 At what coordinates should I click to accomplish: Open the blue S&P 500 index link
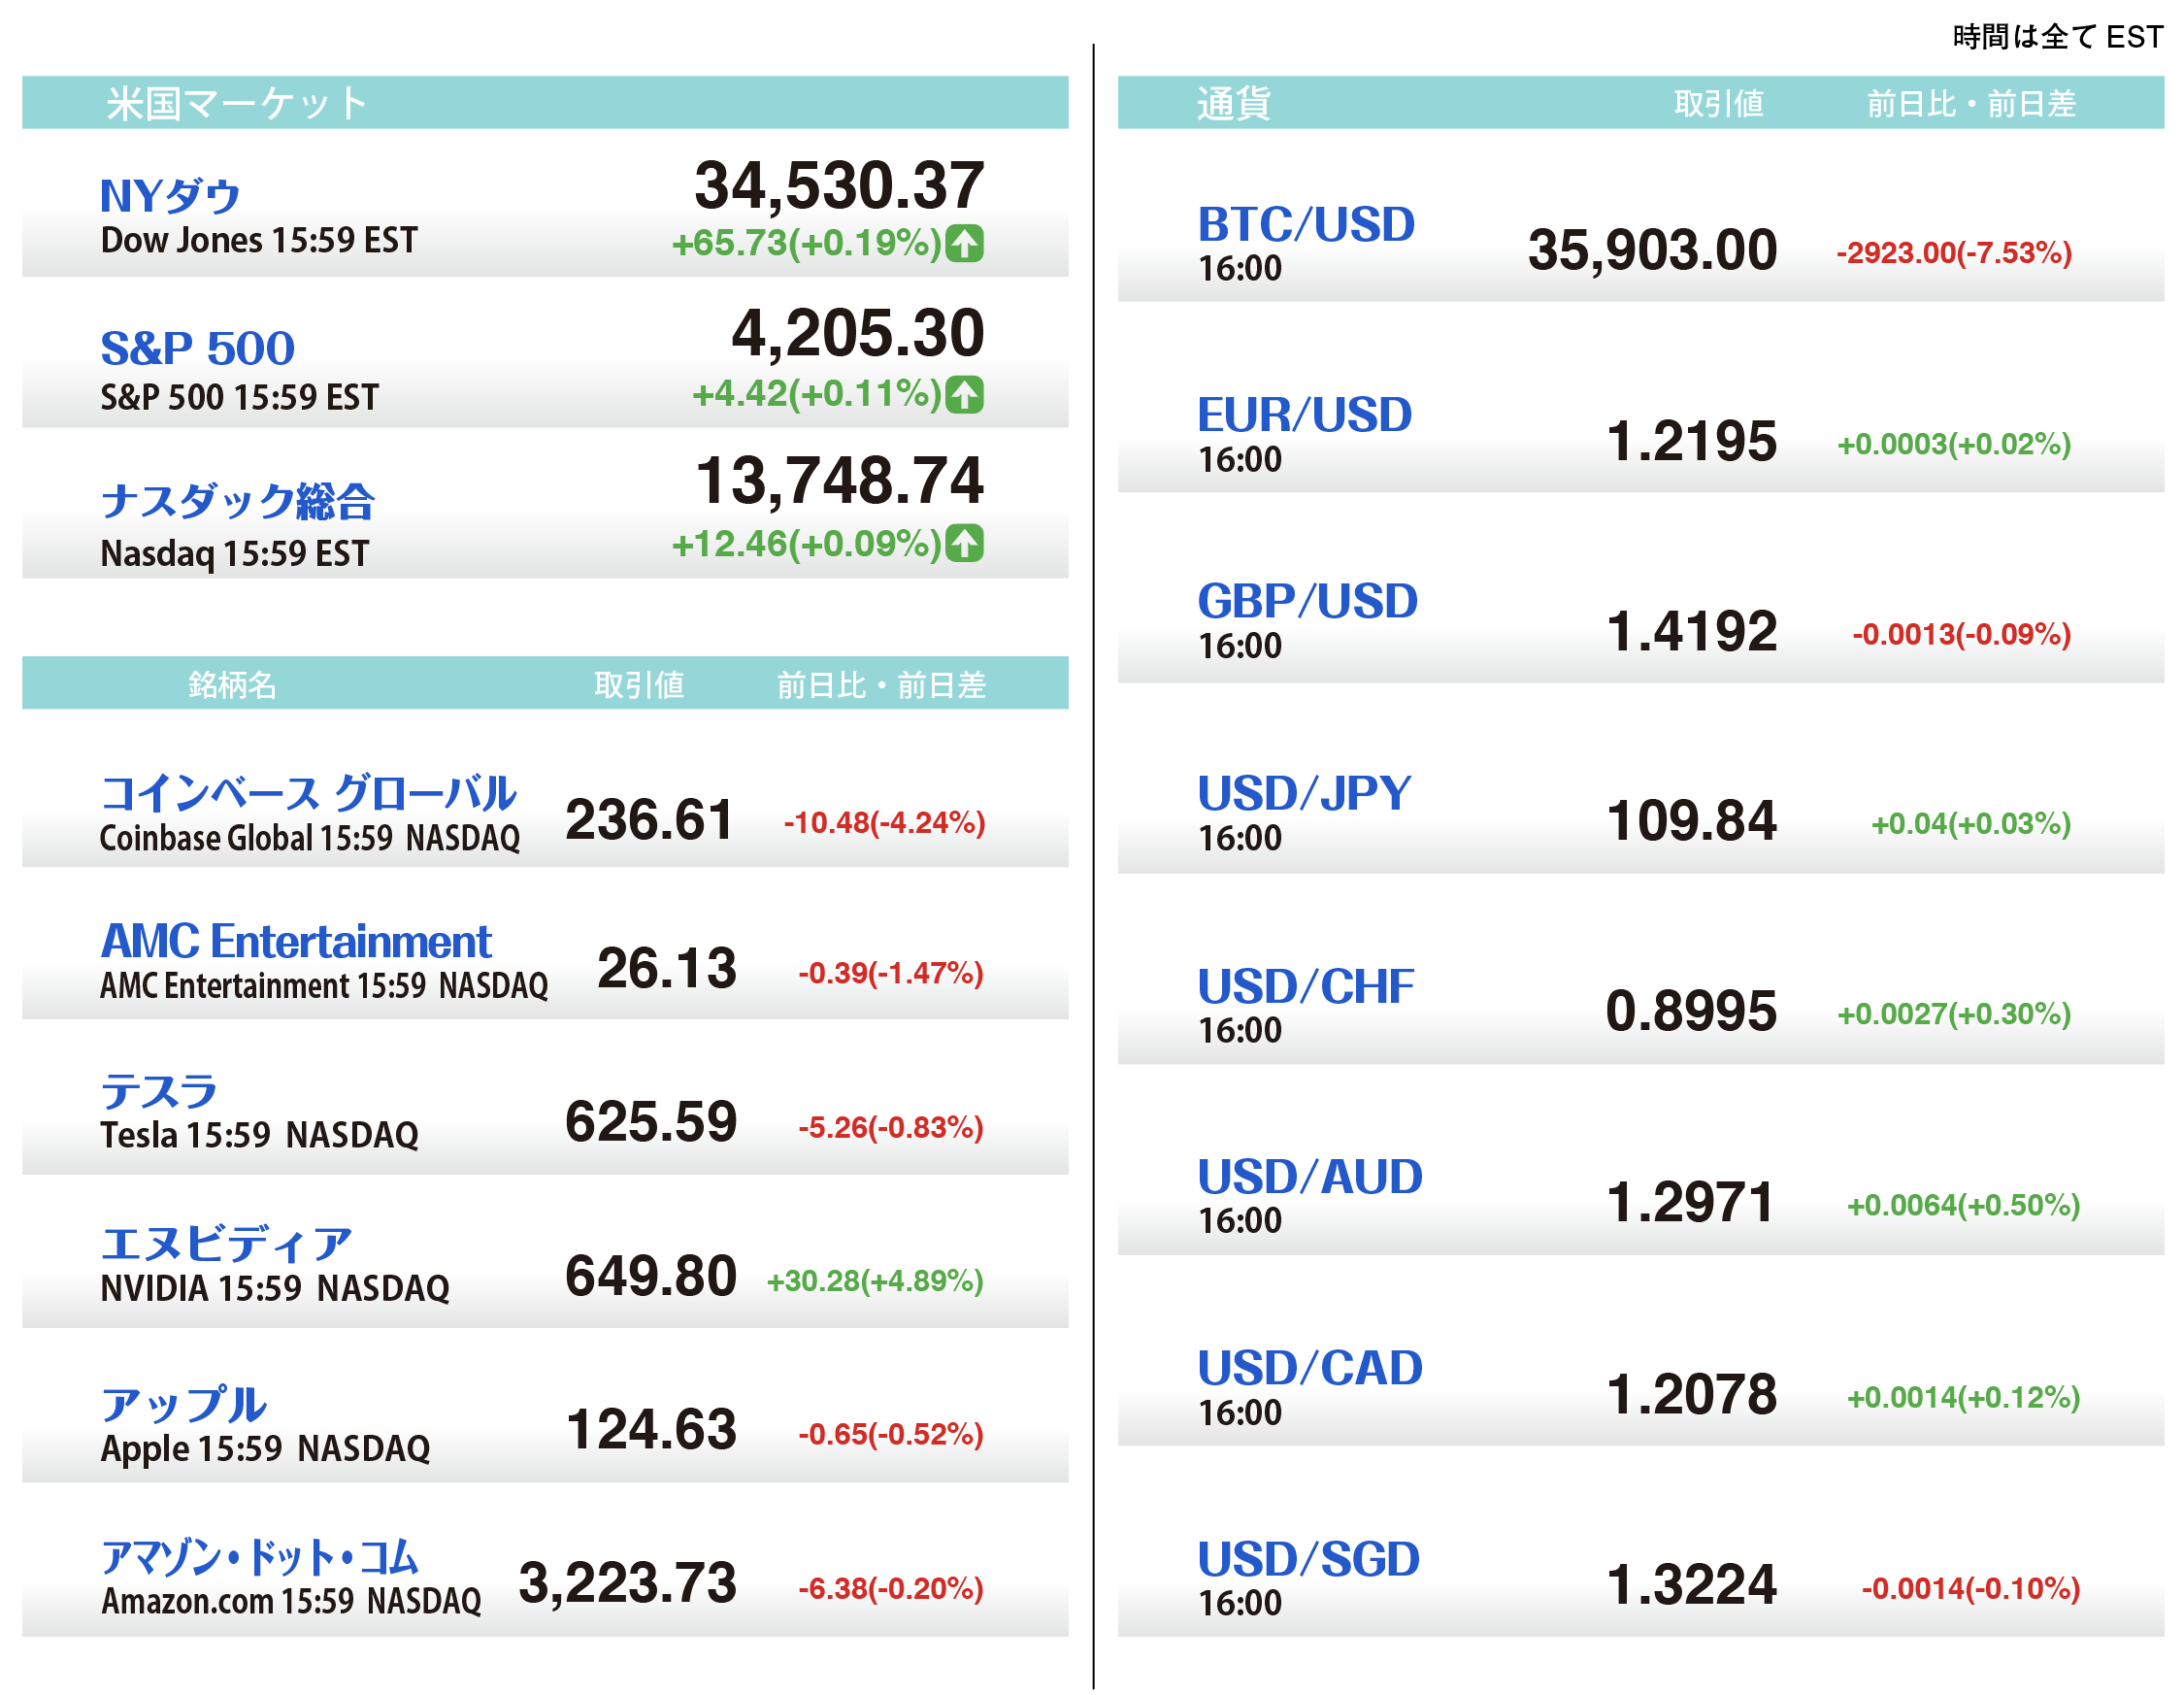197,348
